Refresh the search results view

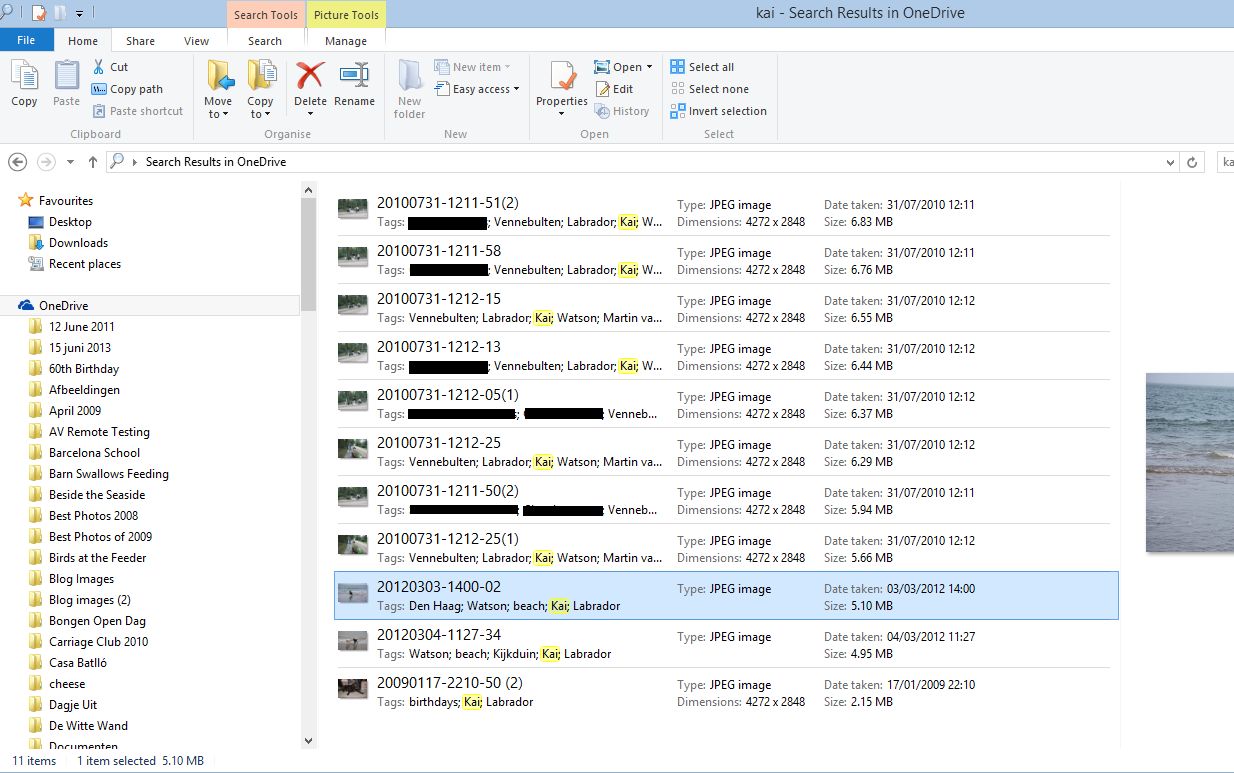tap(1192, 162)
